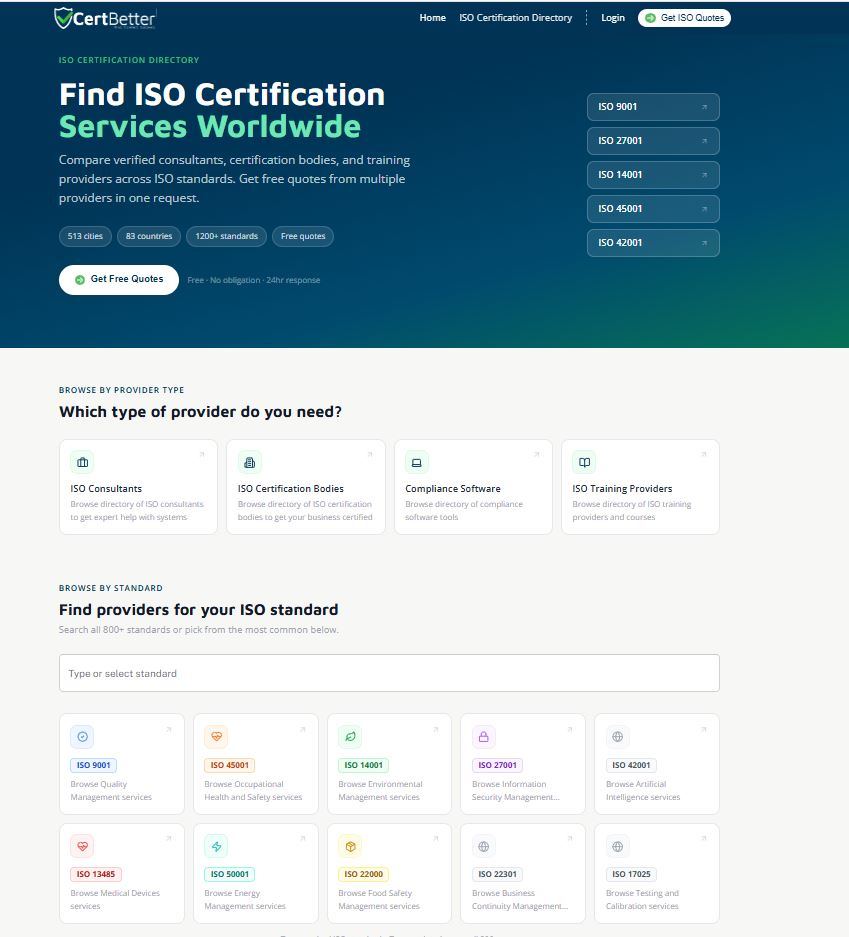
Task: Open the Login nav link
Action: pos(613,18)
